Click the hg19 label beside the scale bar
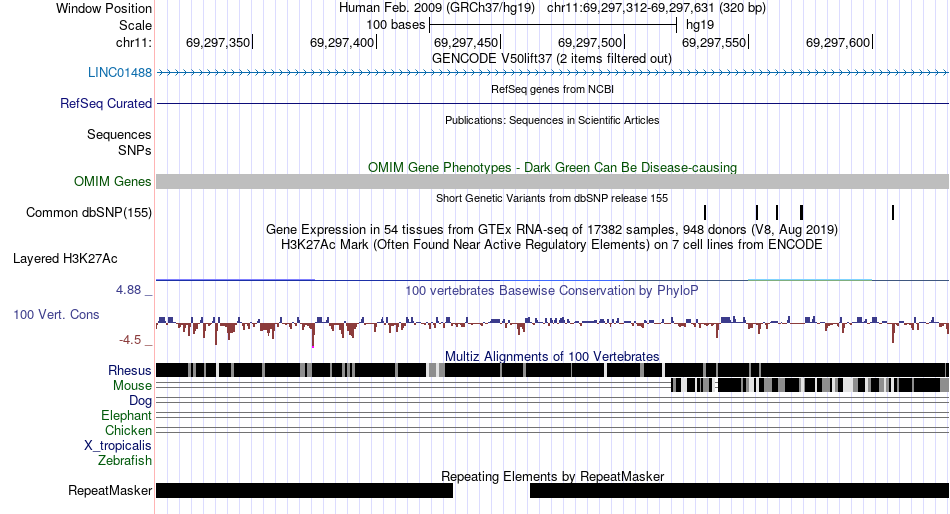The image size is (950, 514). [x=700, y=25]
